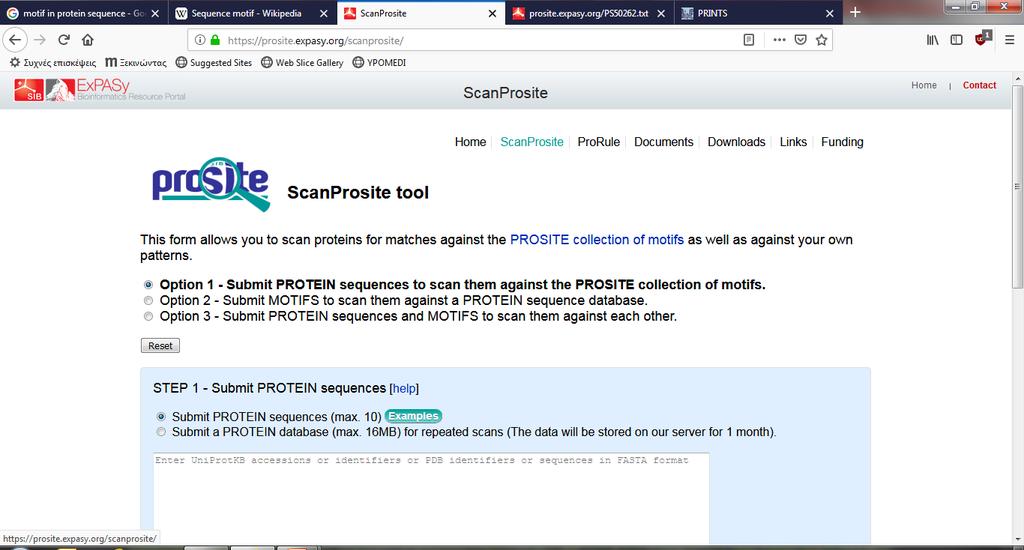Select Option 3 proteins and motifs
Viewport: 1024px width, 550px height.
tap(148, 316)
